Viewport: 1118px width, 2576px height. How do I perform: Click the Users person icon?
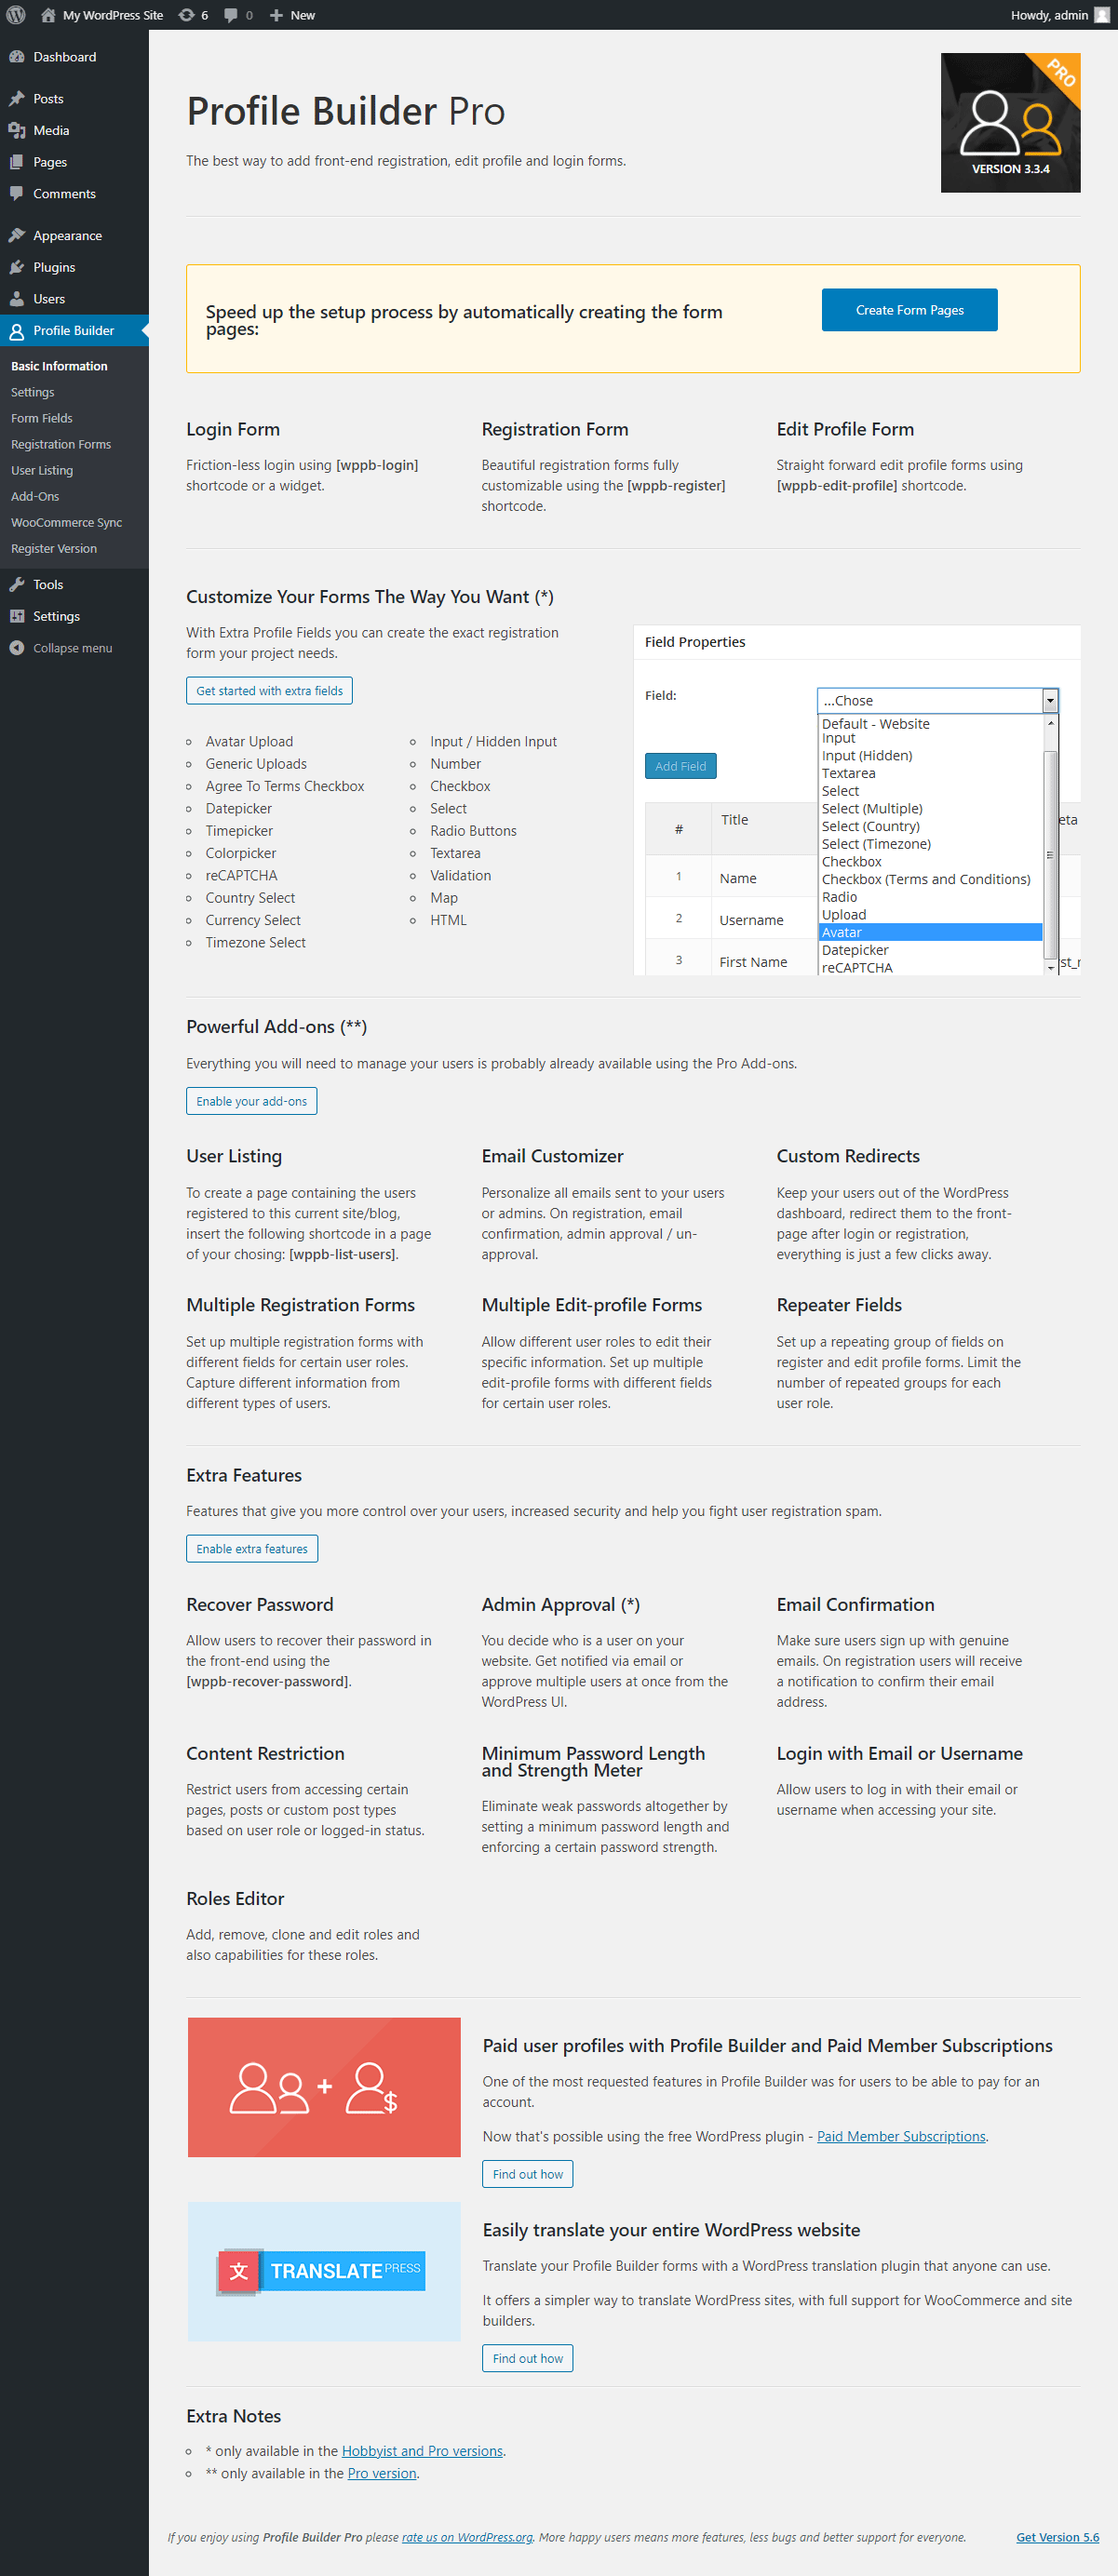(x=17, y=299)
